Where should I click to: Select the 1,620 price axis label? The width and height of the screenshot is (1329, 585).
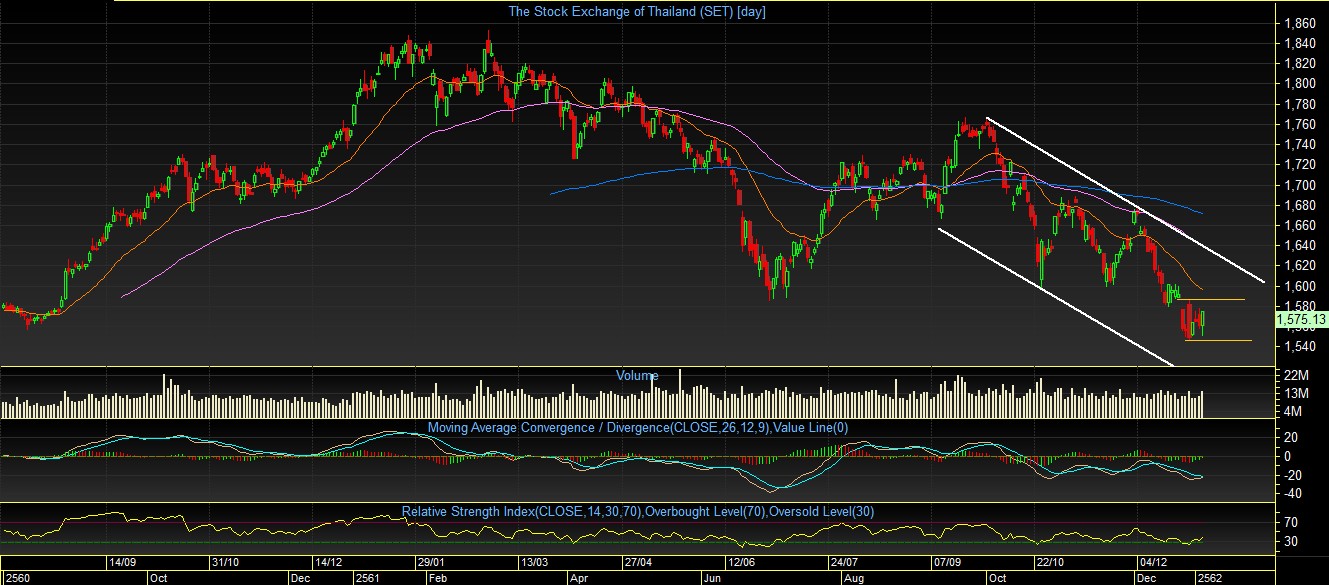(1299, 266)
